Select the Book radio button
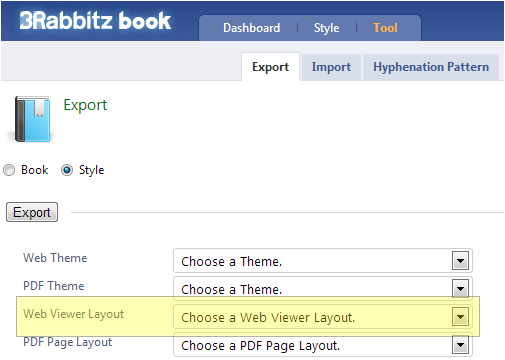 (9, 170)
